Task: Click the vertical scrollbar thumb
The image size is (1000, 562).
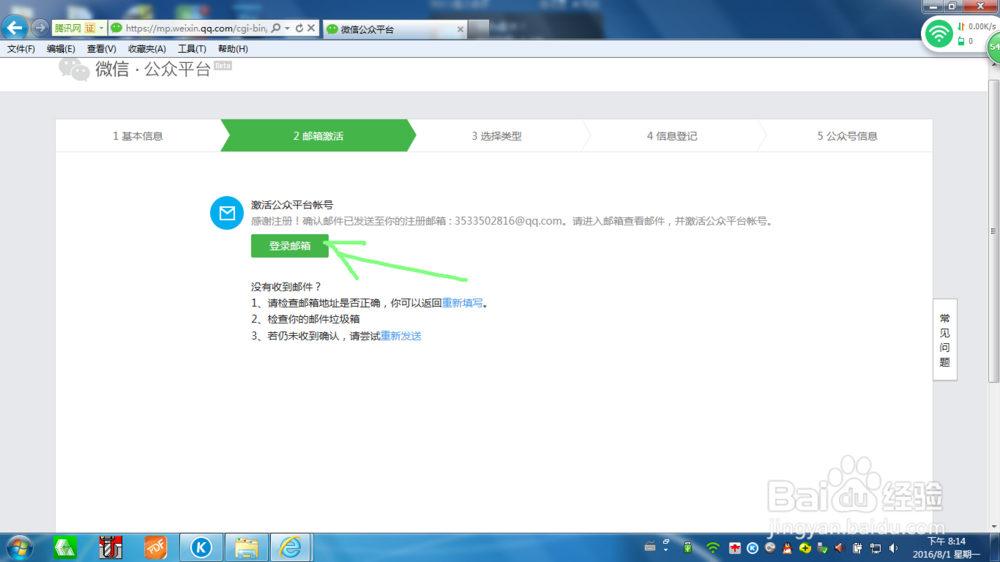Action: [x=994, y=231]
